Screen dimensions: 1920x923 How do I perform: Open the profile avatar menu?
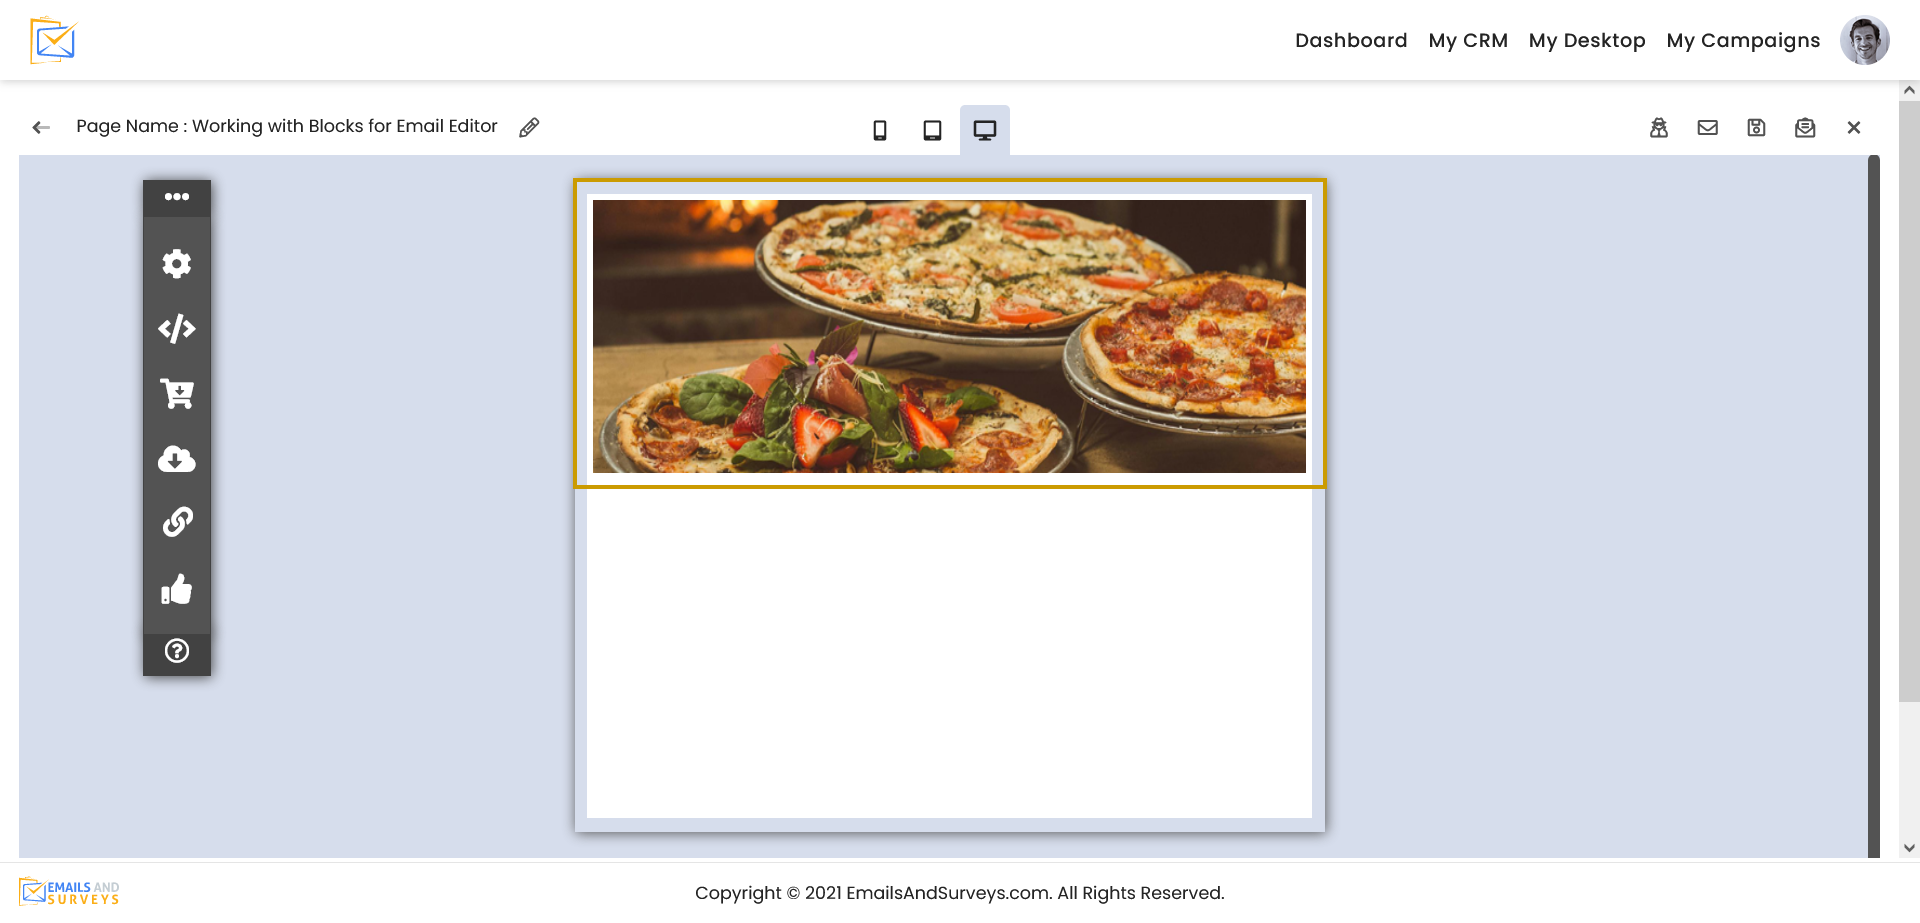(1864, 40)
